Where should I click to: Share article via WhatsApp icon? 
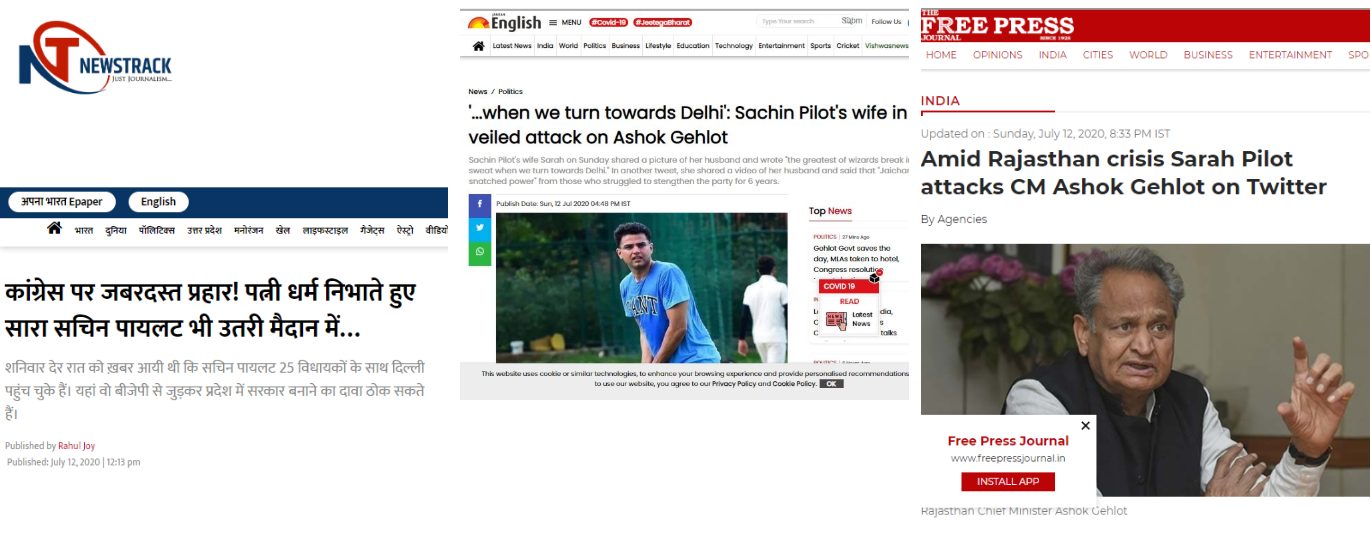click(480, 253)
